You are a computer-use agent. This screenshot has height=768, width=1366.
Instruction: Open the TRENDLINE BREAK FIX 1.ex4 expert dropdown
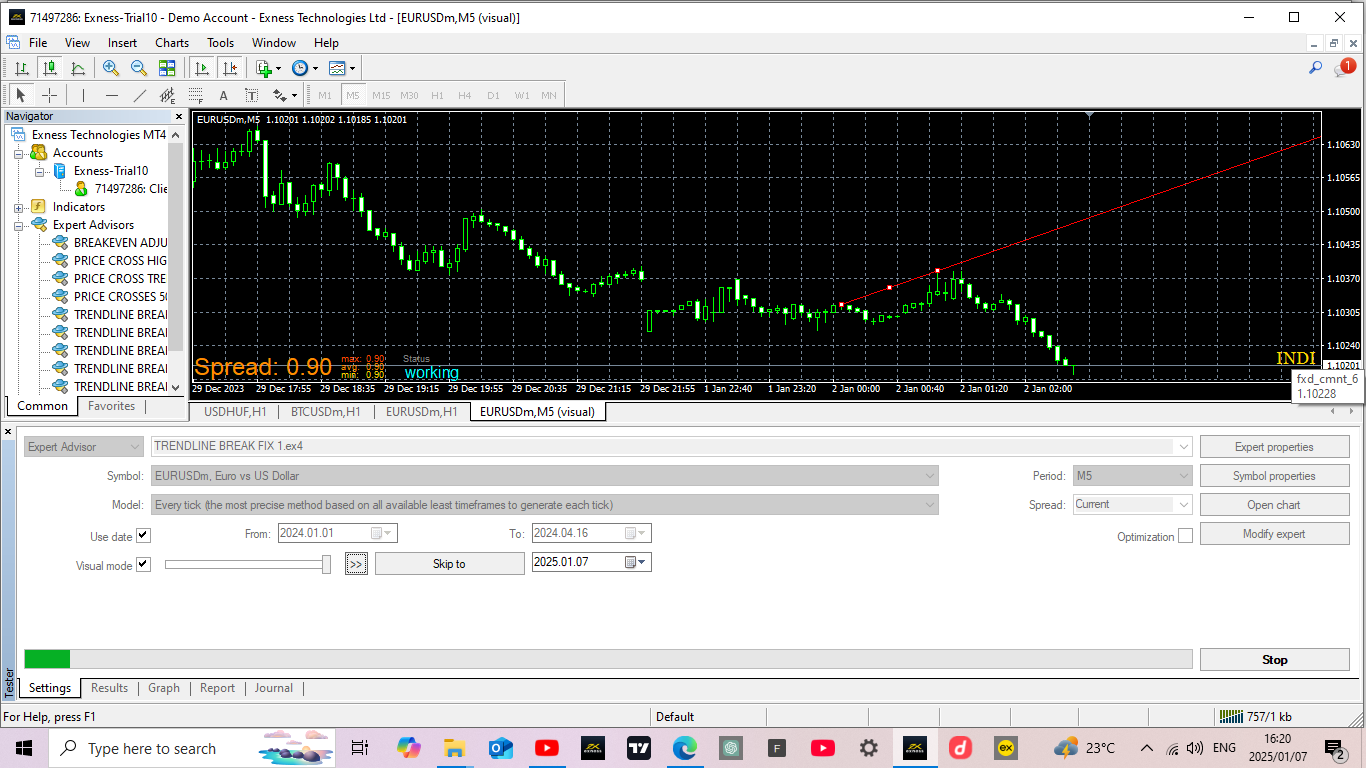[x=672, y=447]
